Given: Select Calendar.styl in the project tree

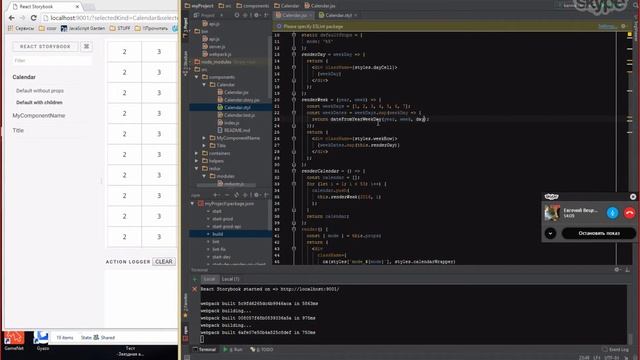Looking at the screenshot, I should tap(233, 107).
